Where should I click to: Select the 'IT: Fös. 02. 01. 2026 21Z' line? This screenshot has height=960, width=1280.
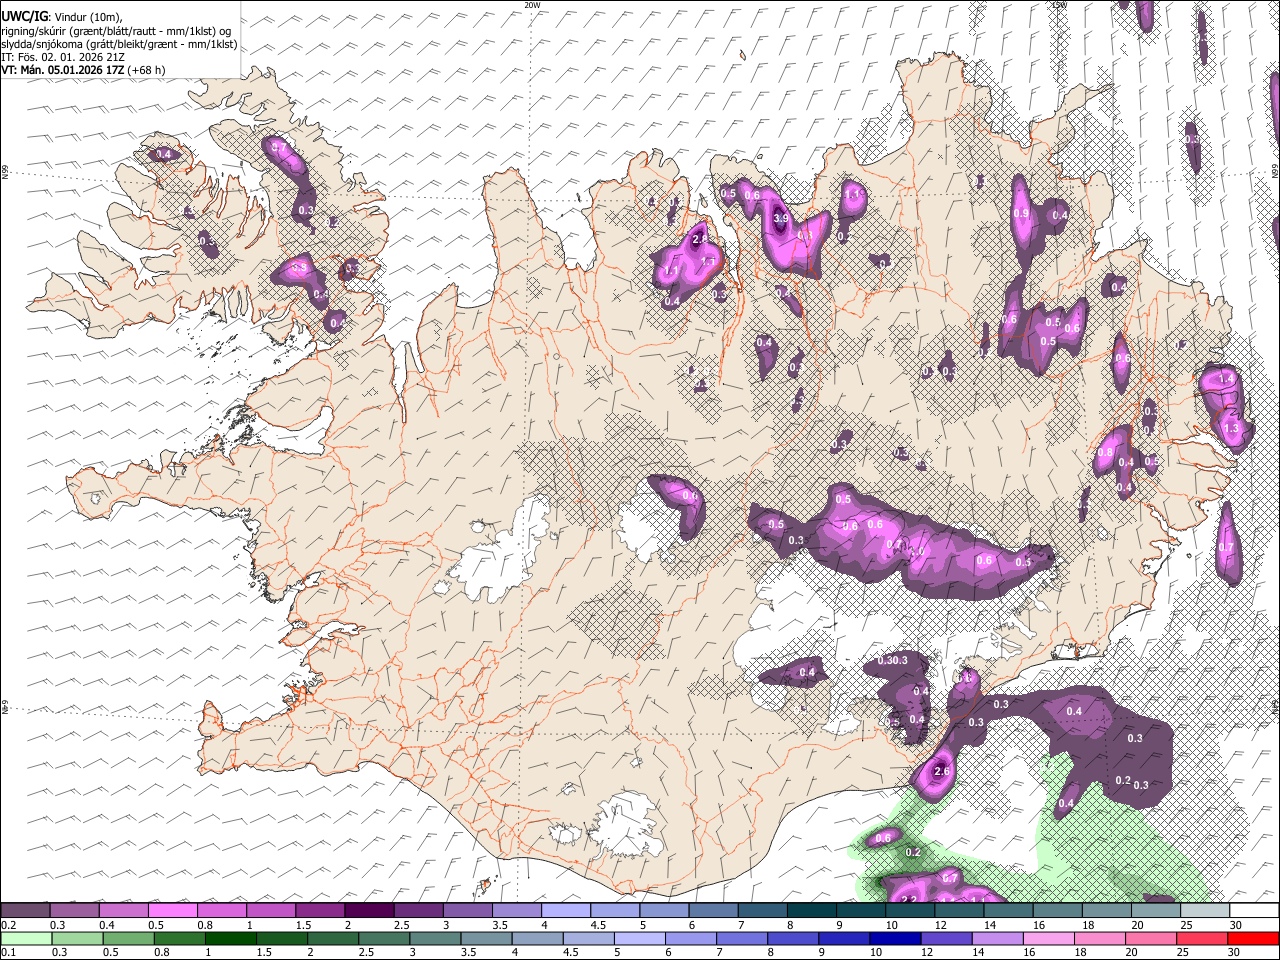click(63, 57)
